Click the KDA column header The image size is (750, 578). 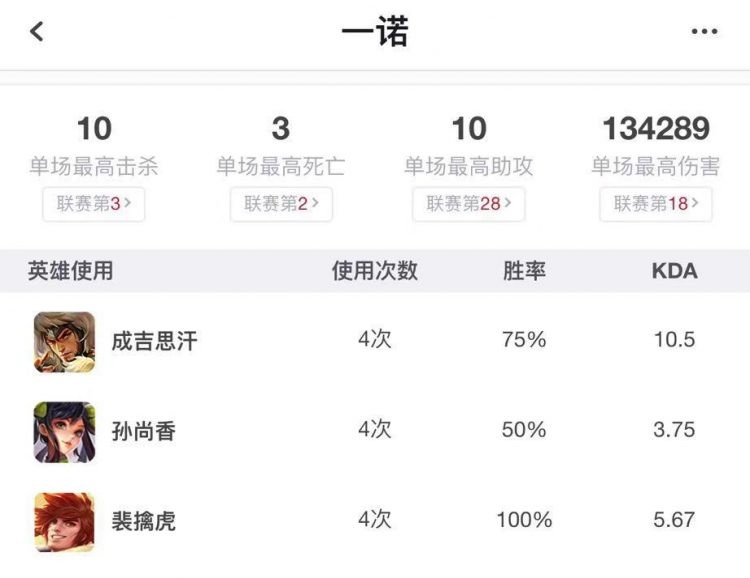pyautogui.click(x=674, y=271)
